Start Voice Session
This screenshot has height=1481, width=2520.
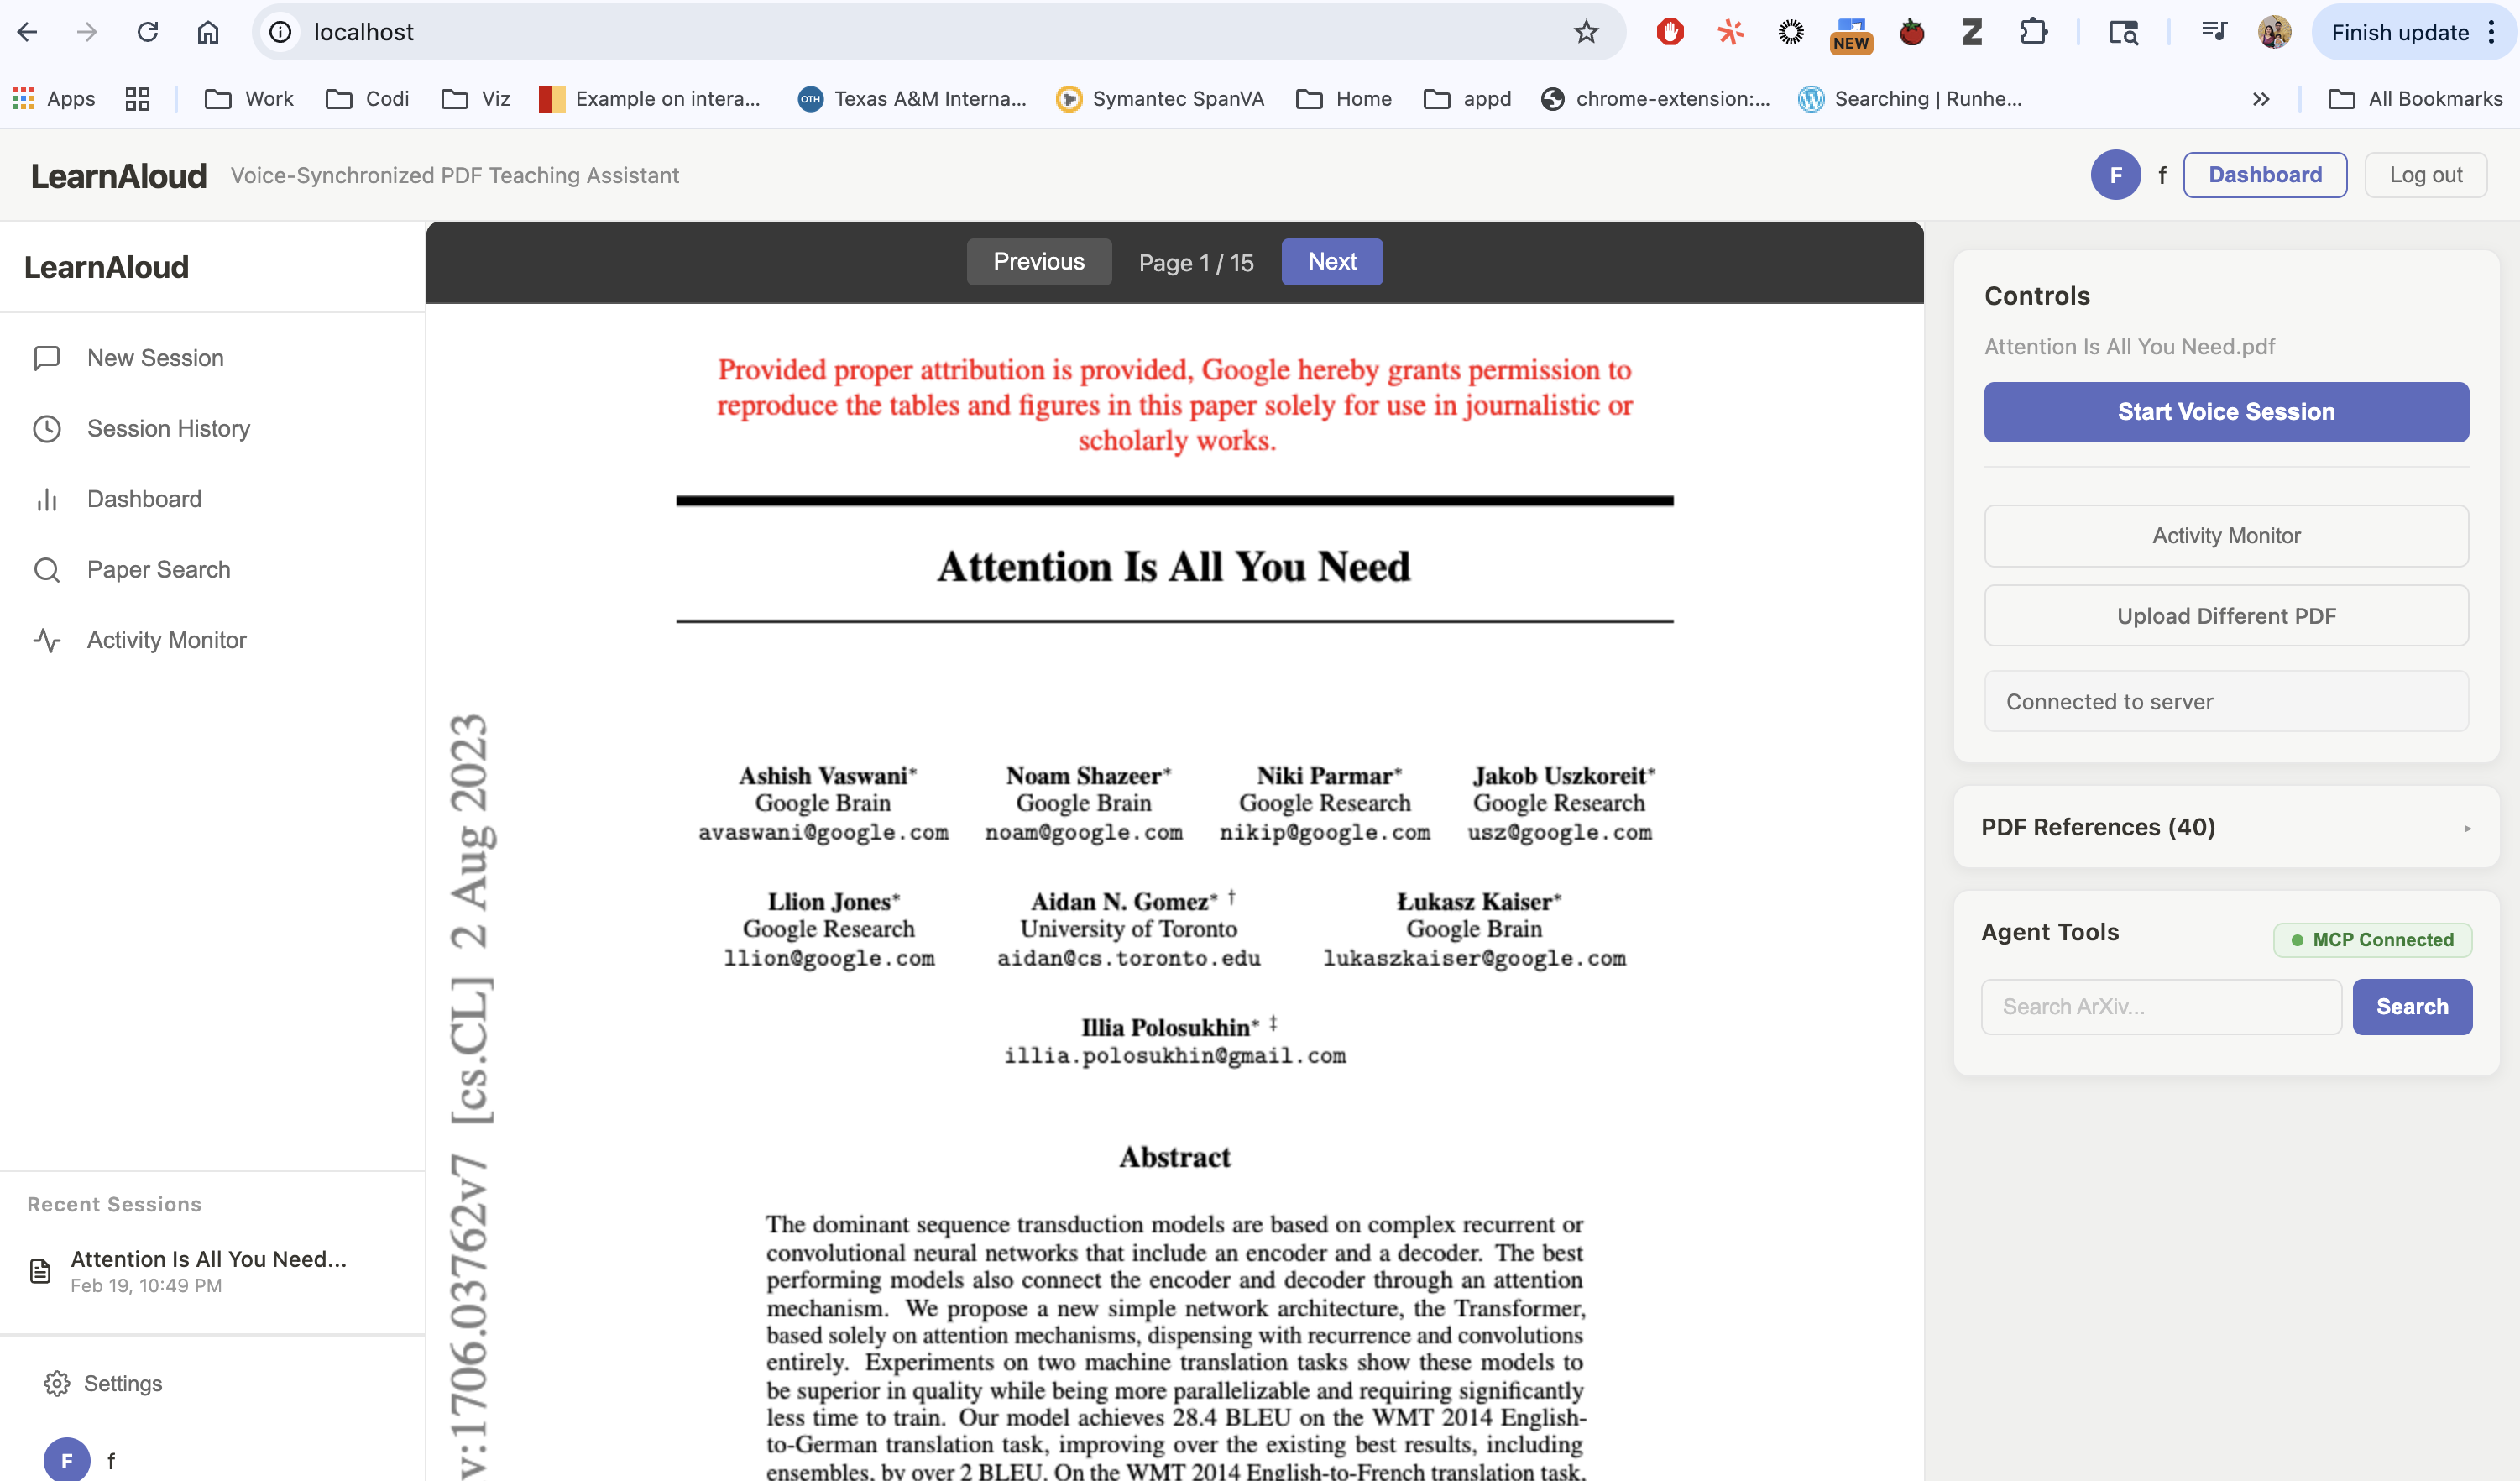point(2225,412)
